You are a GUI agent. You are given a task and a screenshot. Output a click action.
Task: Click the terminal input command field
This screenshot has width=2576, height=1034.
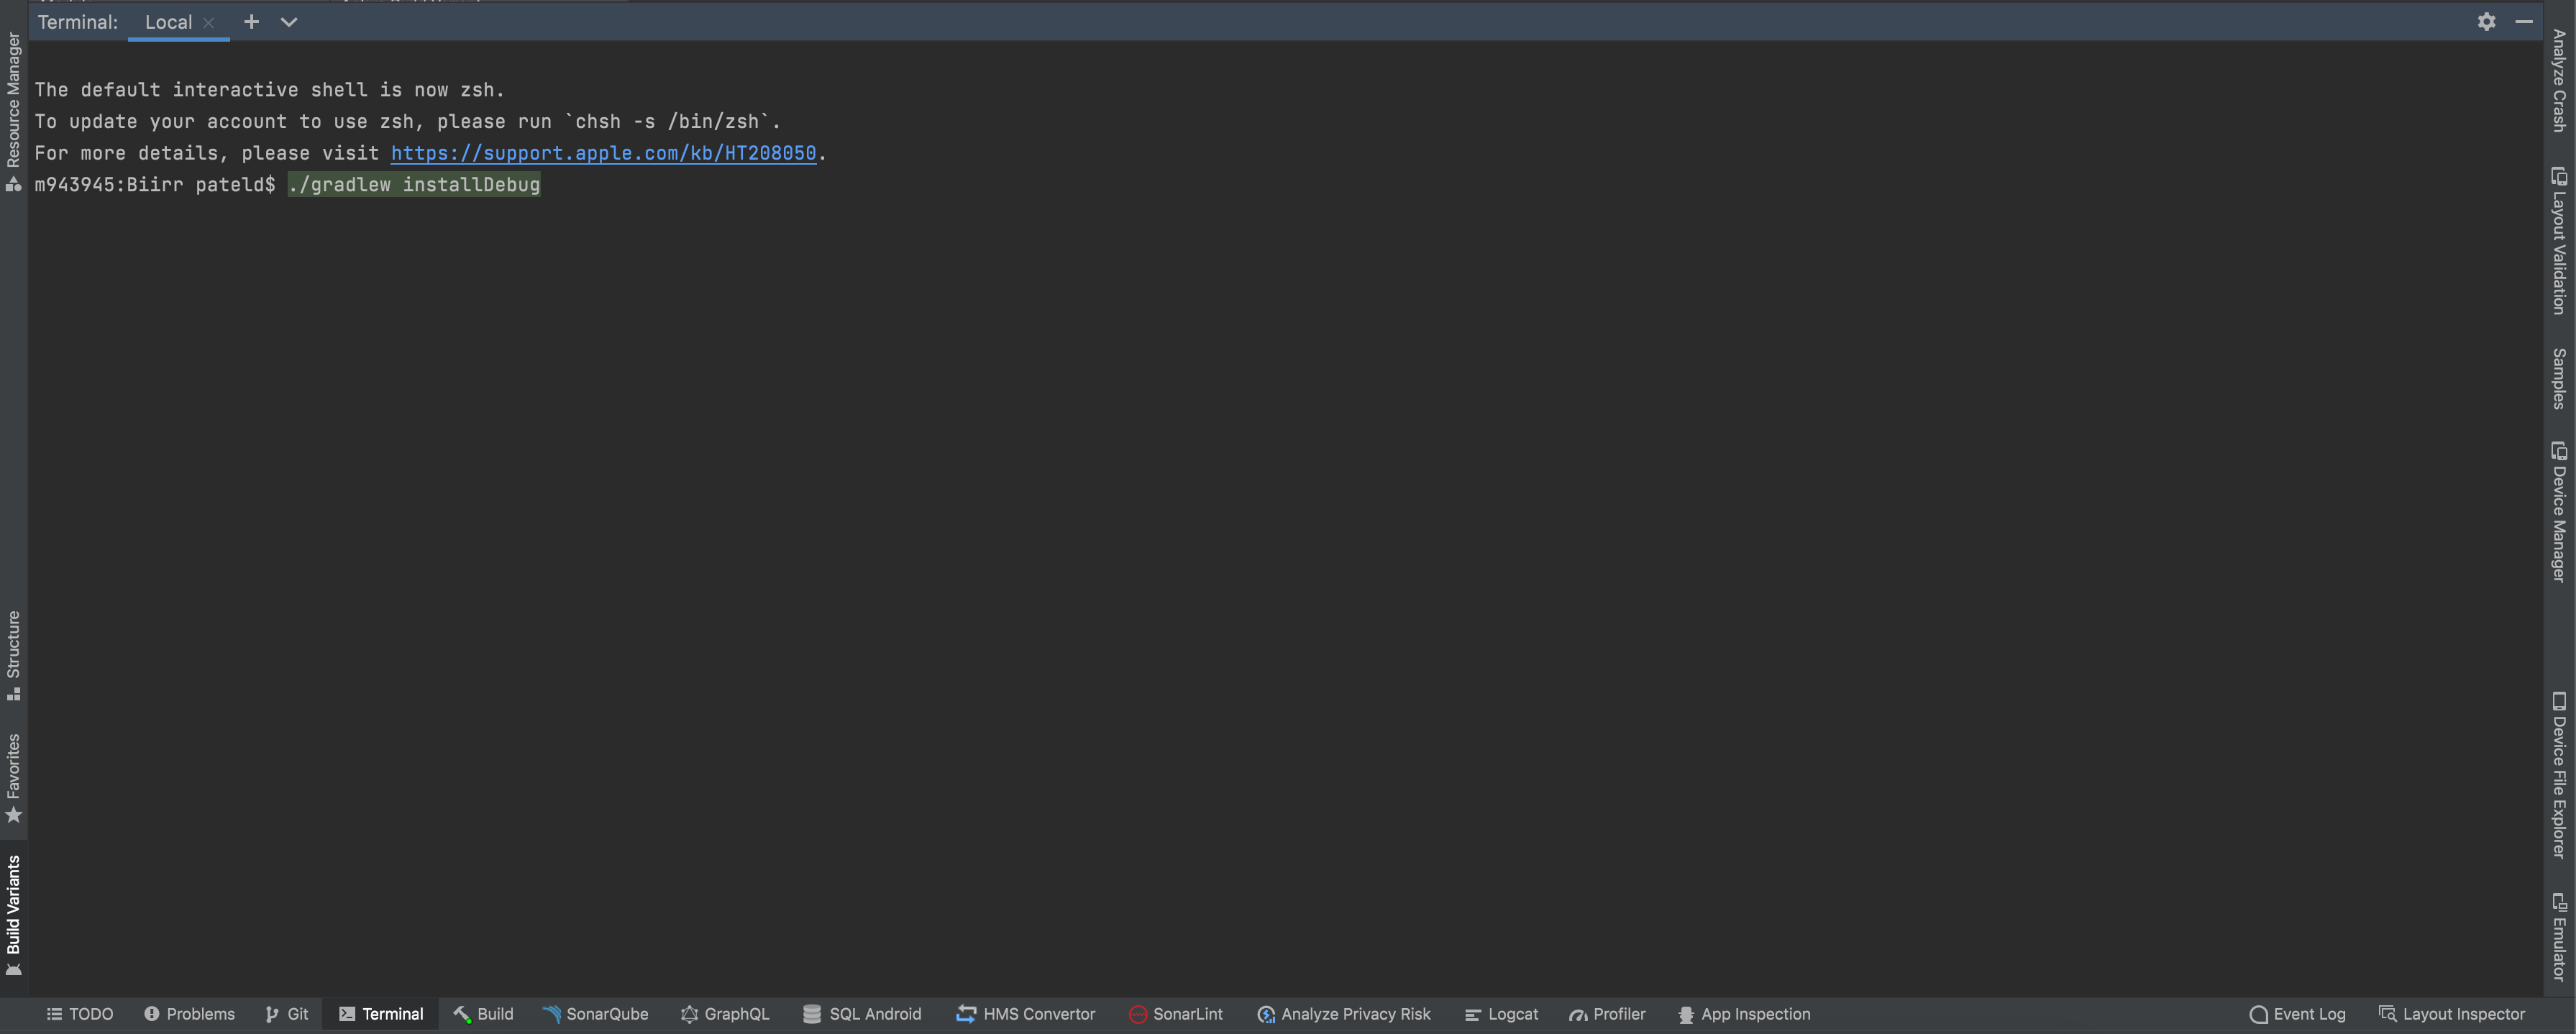point(414,183)
